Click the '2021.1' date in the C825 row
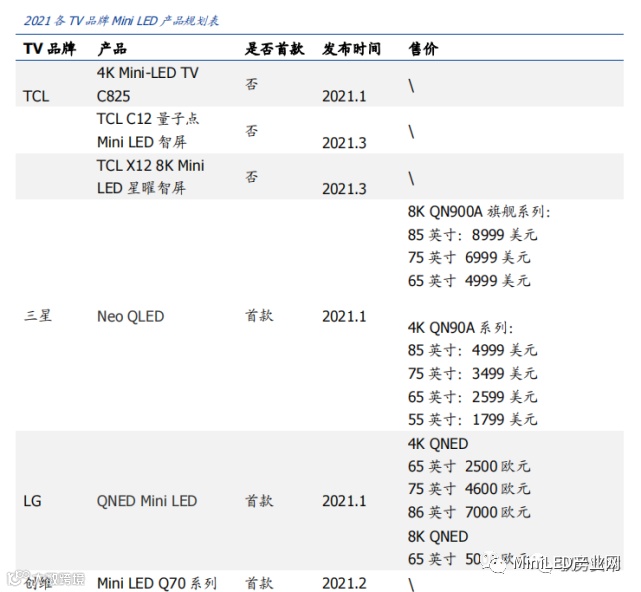 [x=344, y=96]
